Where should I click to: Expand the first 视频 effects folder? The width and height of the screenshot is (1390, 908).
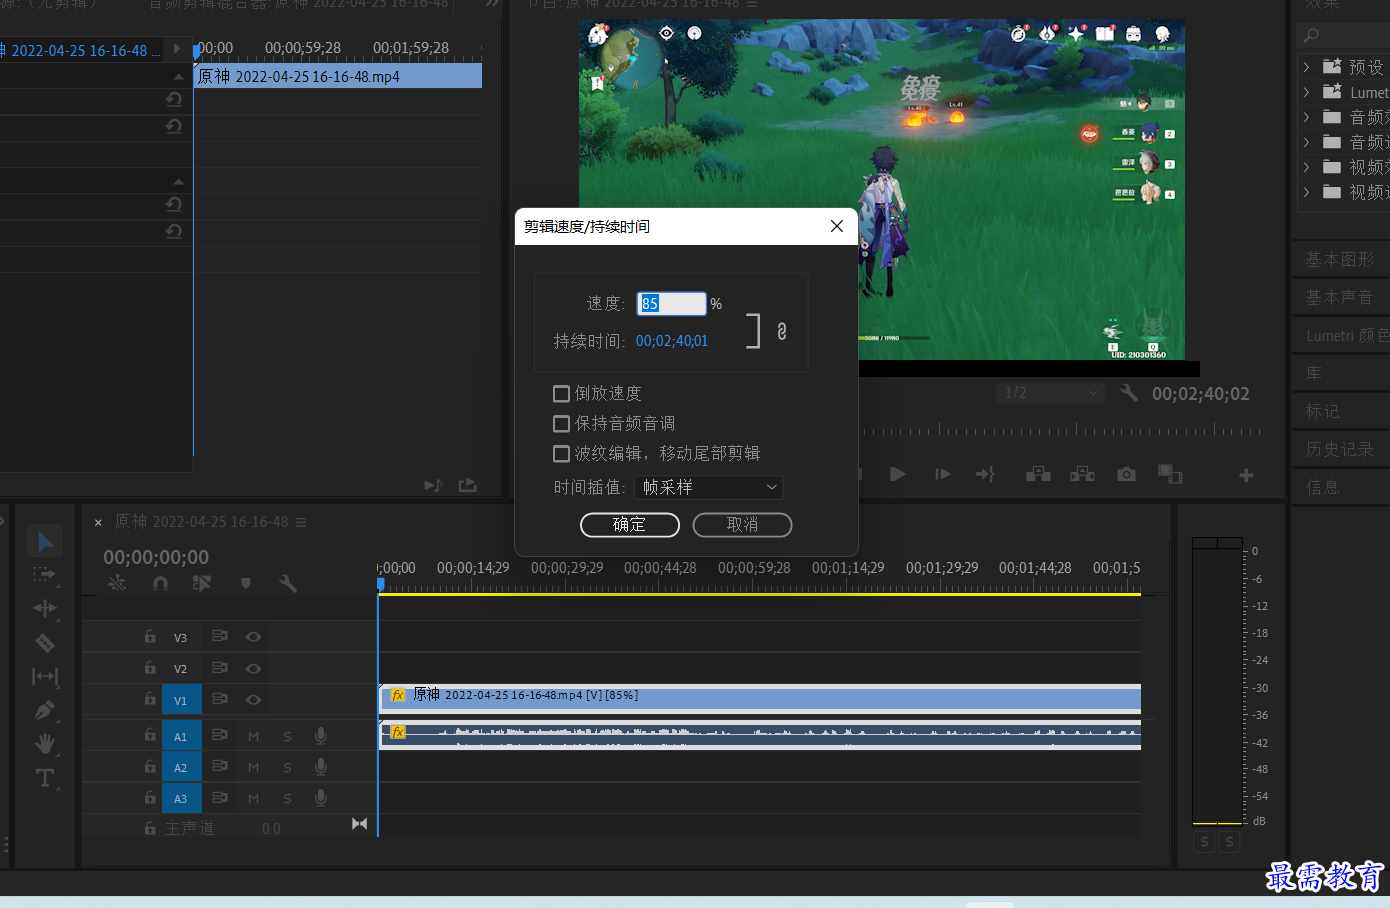pos(1306,167)
